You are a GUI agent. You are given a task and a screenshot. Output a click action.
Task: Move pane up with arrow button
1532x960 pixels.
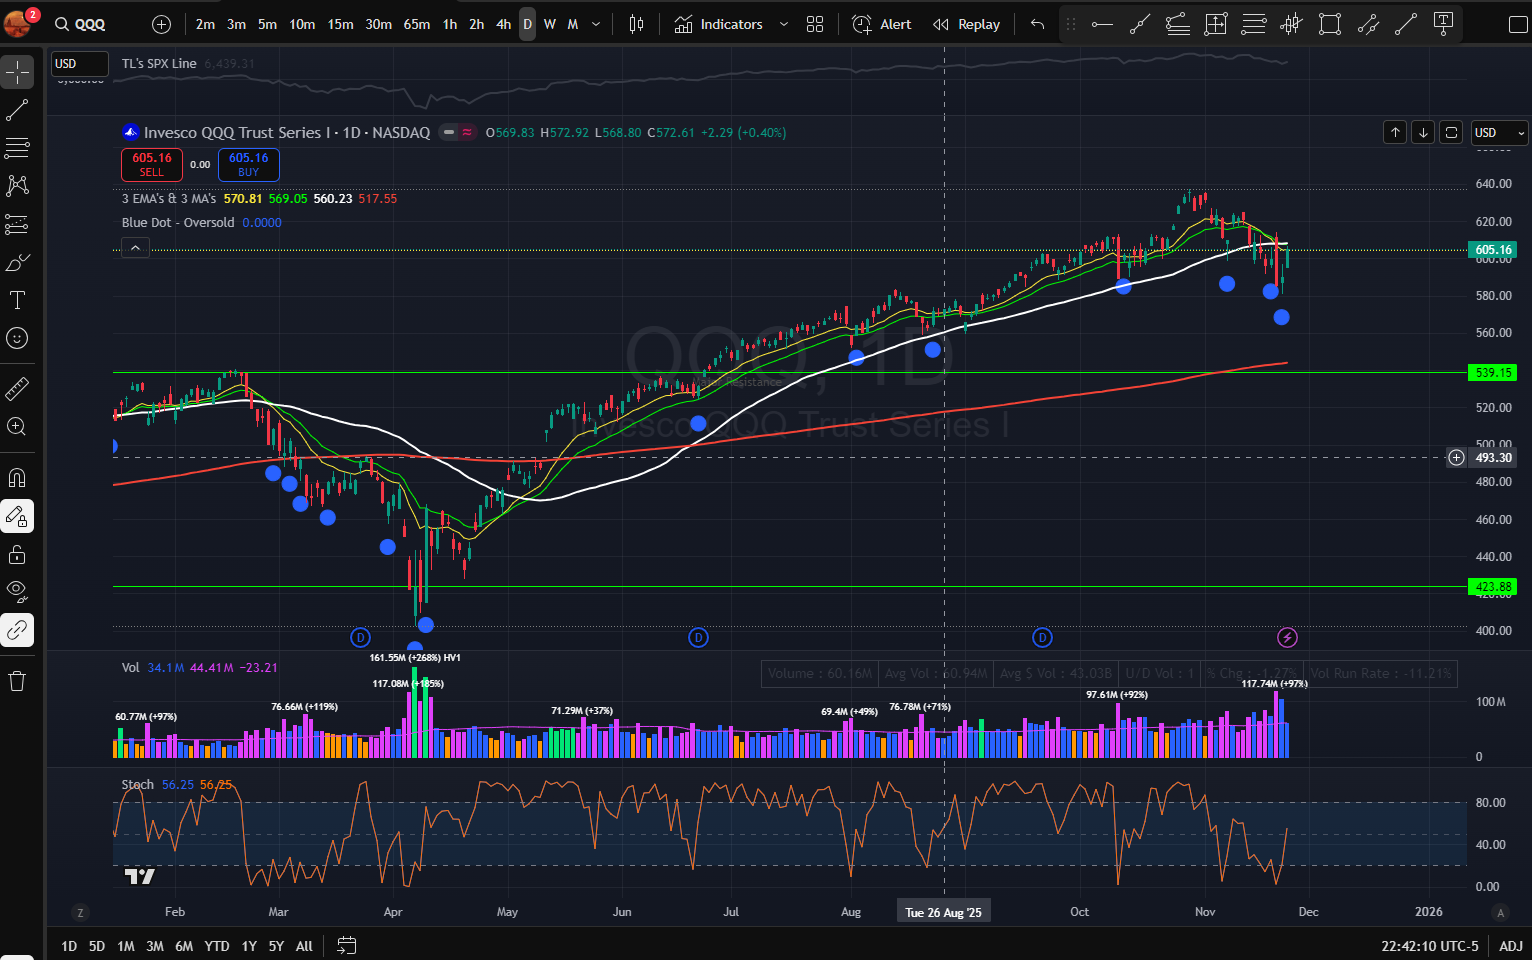point(1395,132)
